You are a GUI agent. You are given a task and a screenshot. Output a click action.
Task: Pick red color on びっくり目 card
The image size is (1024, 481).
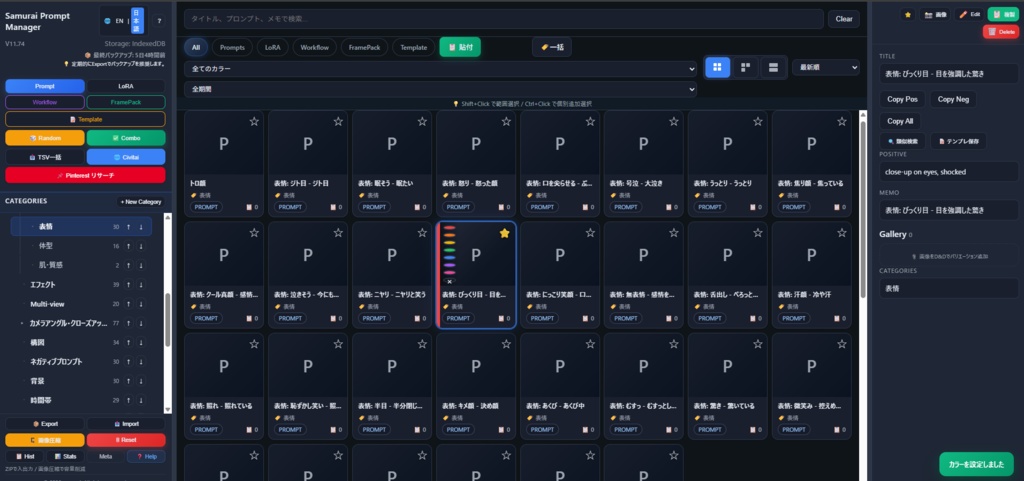(449, 228)
